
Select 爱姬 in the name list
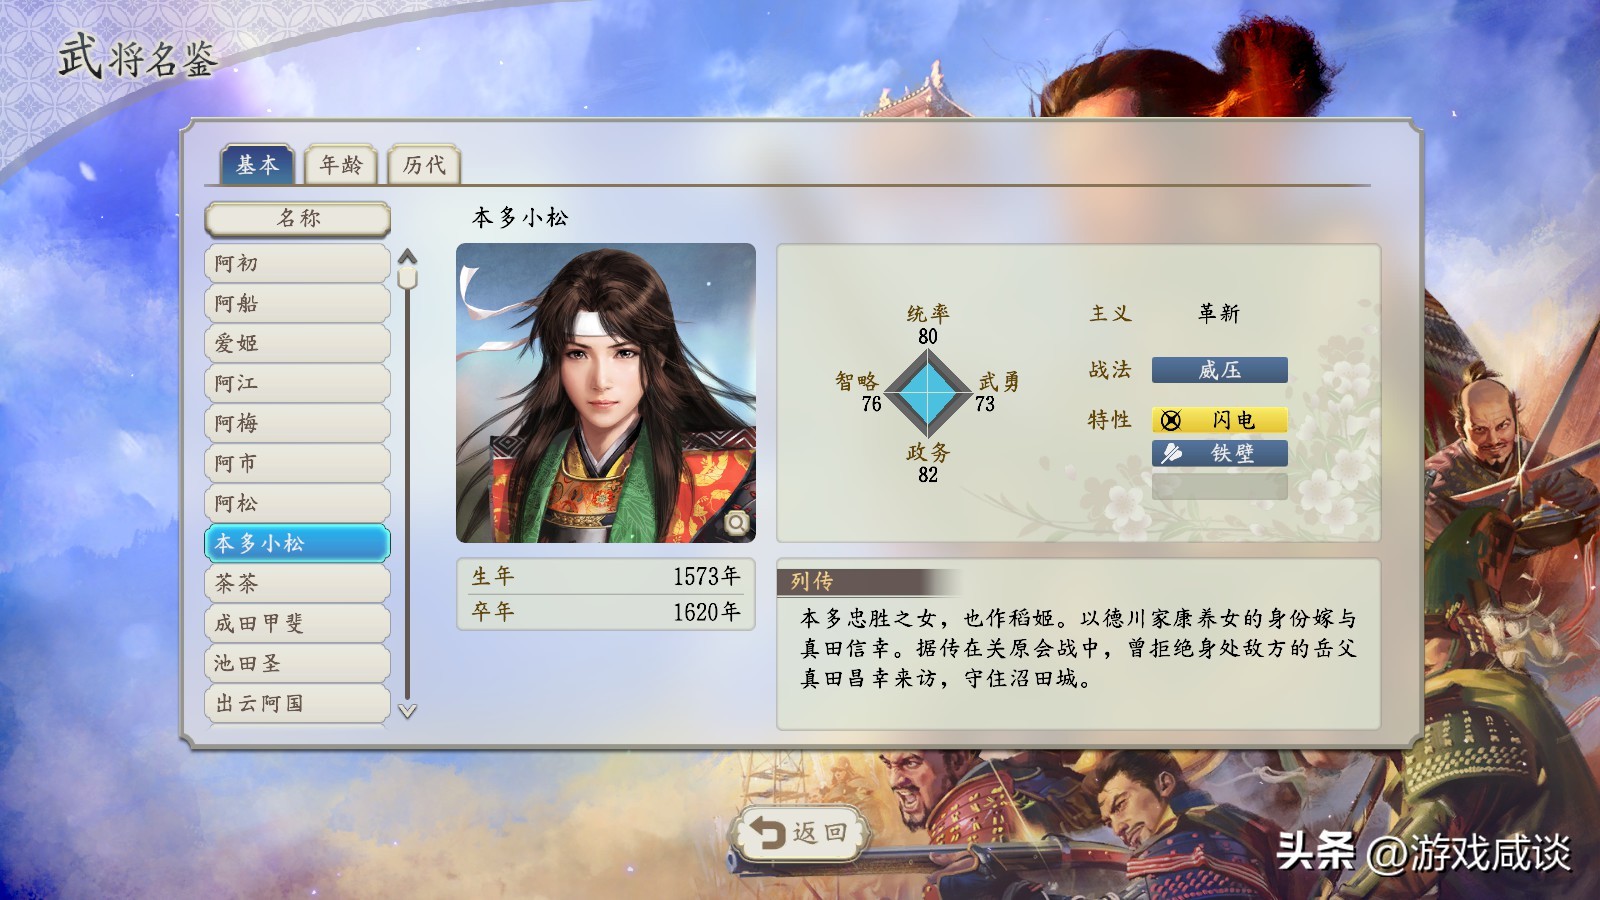point(297,343)
